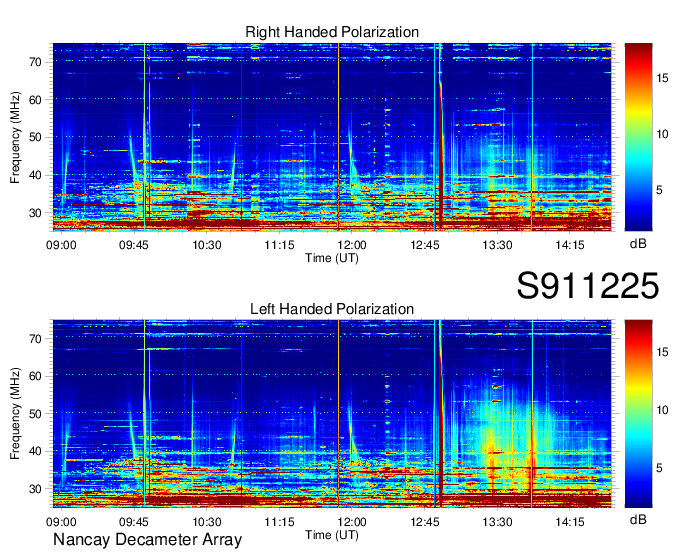Viewport: 680px width, 552px height.
Task: Click the Right Handed Polarization colorbar scale
Action: pyautogui.click(x=638, y=137)
